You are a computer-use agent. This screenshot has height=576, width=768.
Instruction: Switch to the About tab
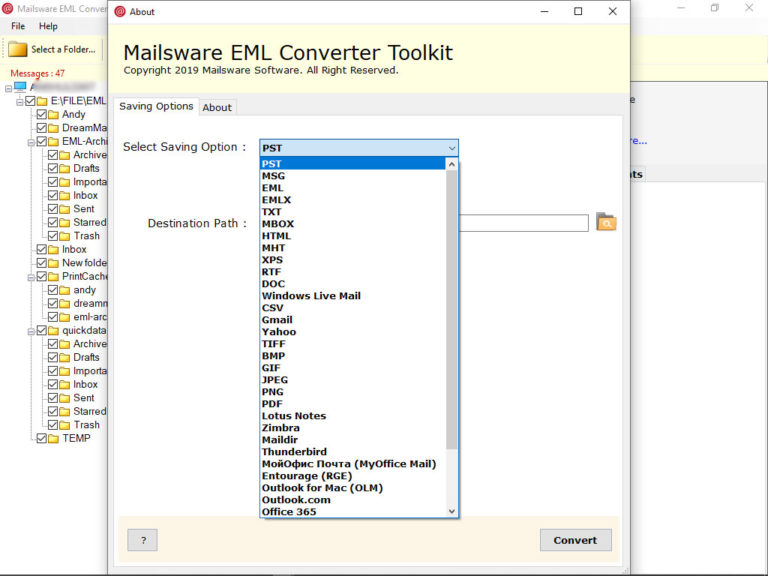tap(217, 108)
